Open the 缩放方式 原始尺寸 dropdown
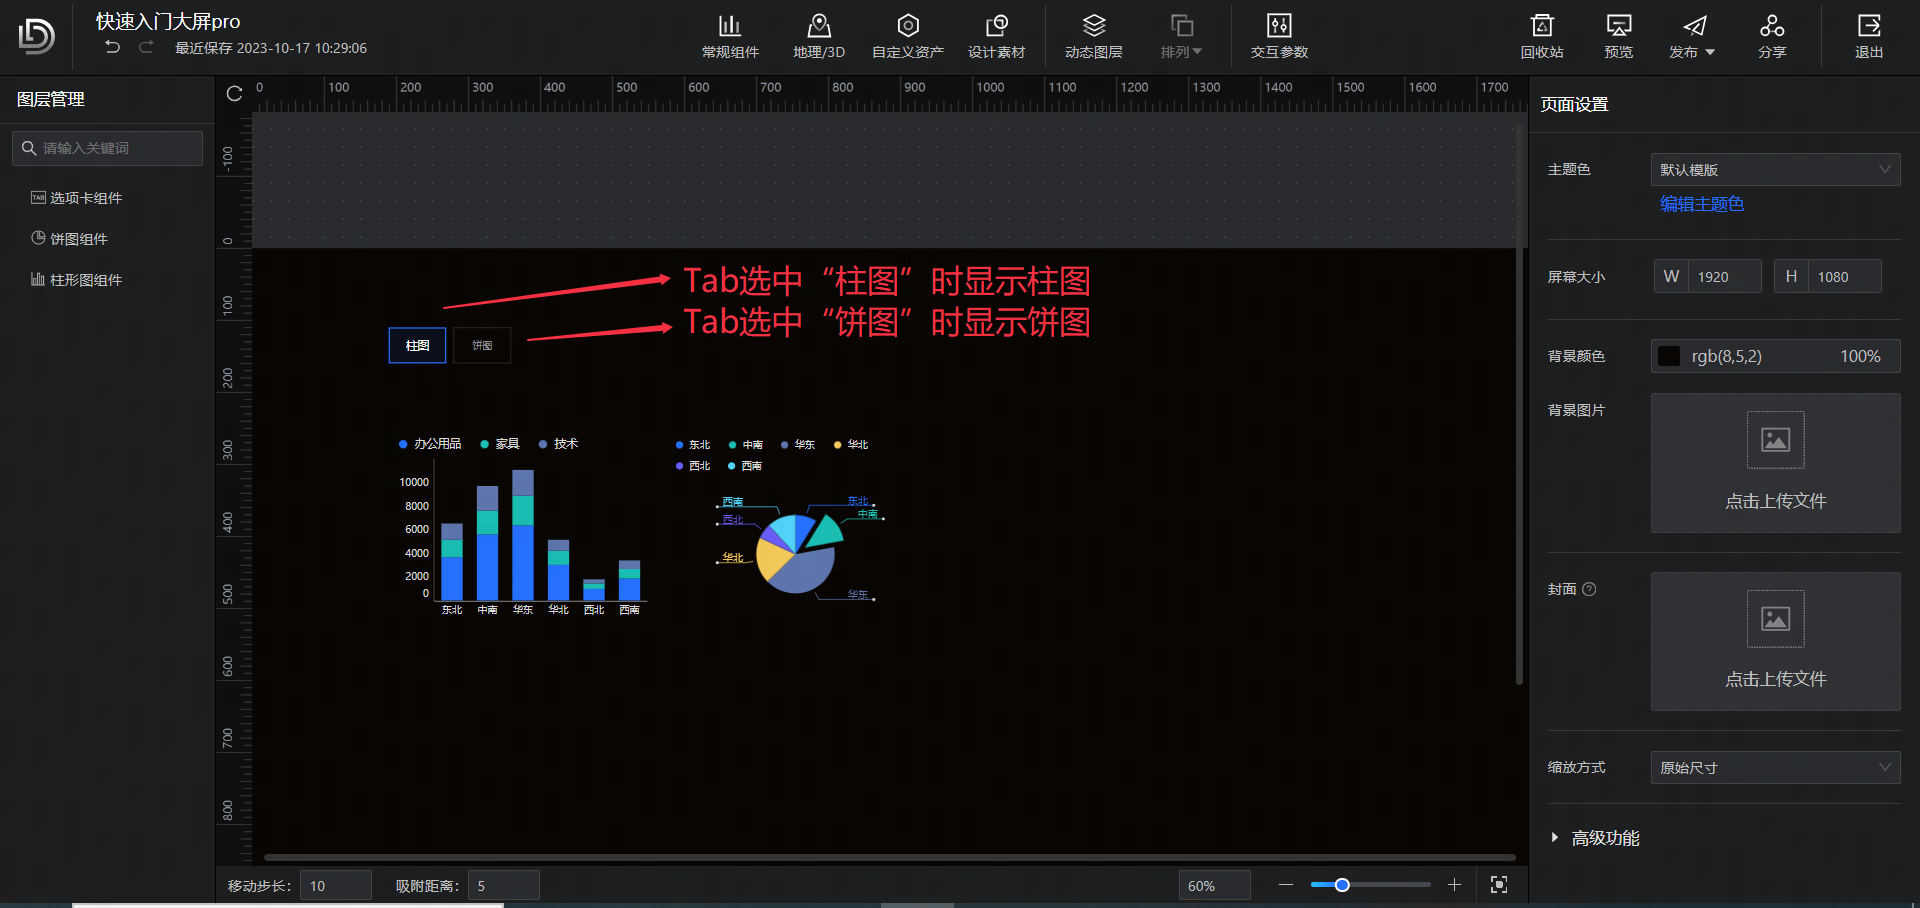This screenshot has width=1920, height=908. (1774, 768)
